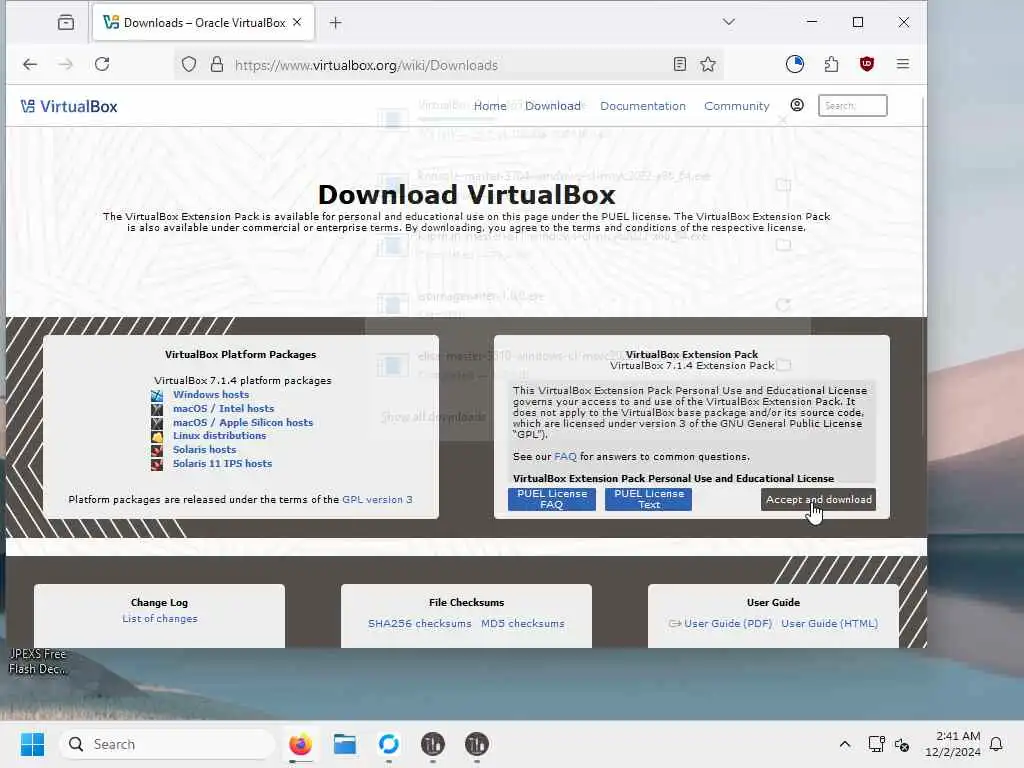Open the Community nav item

tap(737, 106)
